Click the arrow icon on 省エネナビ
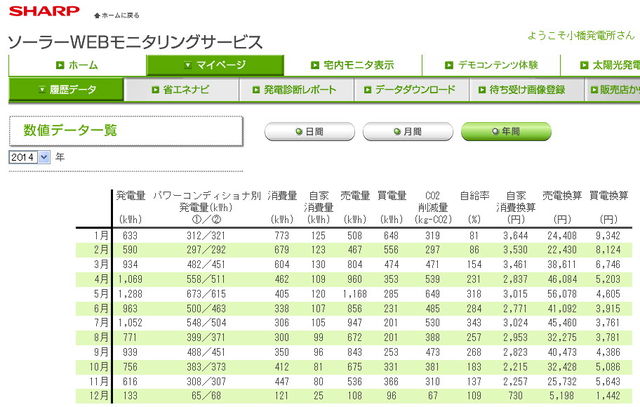 point(155,90)
